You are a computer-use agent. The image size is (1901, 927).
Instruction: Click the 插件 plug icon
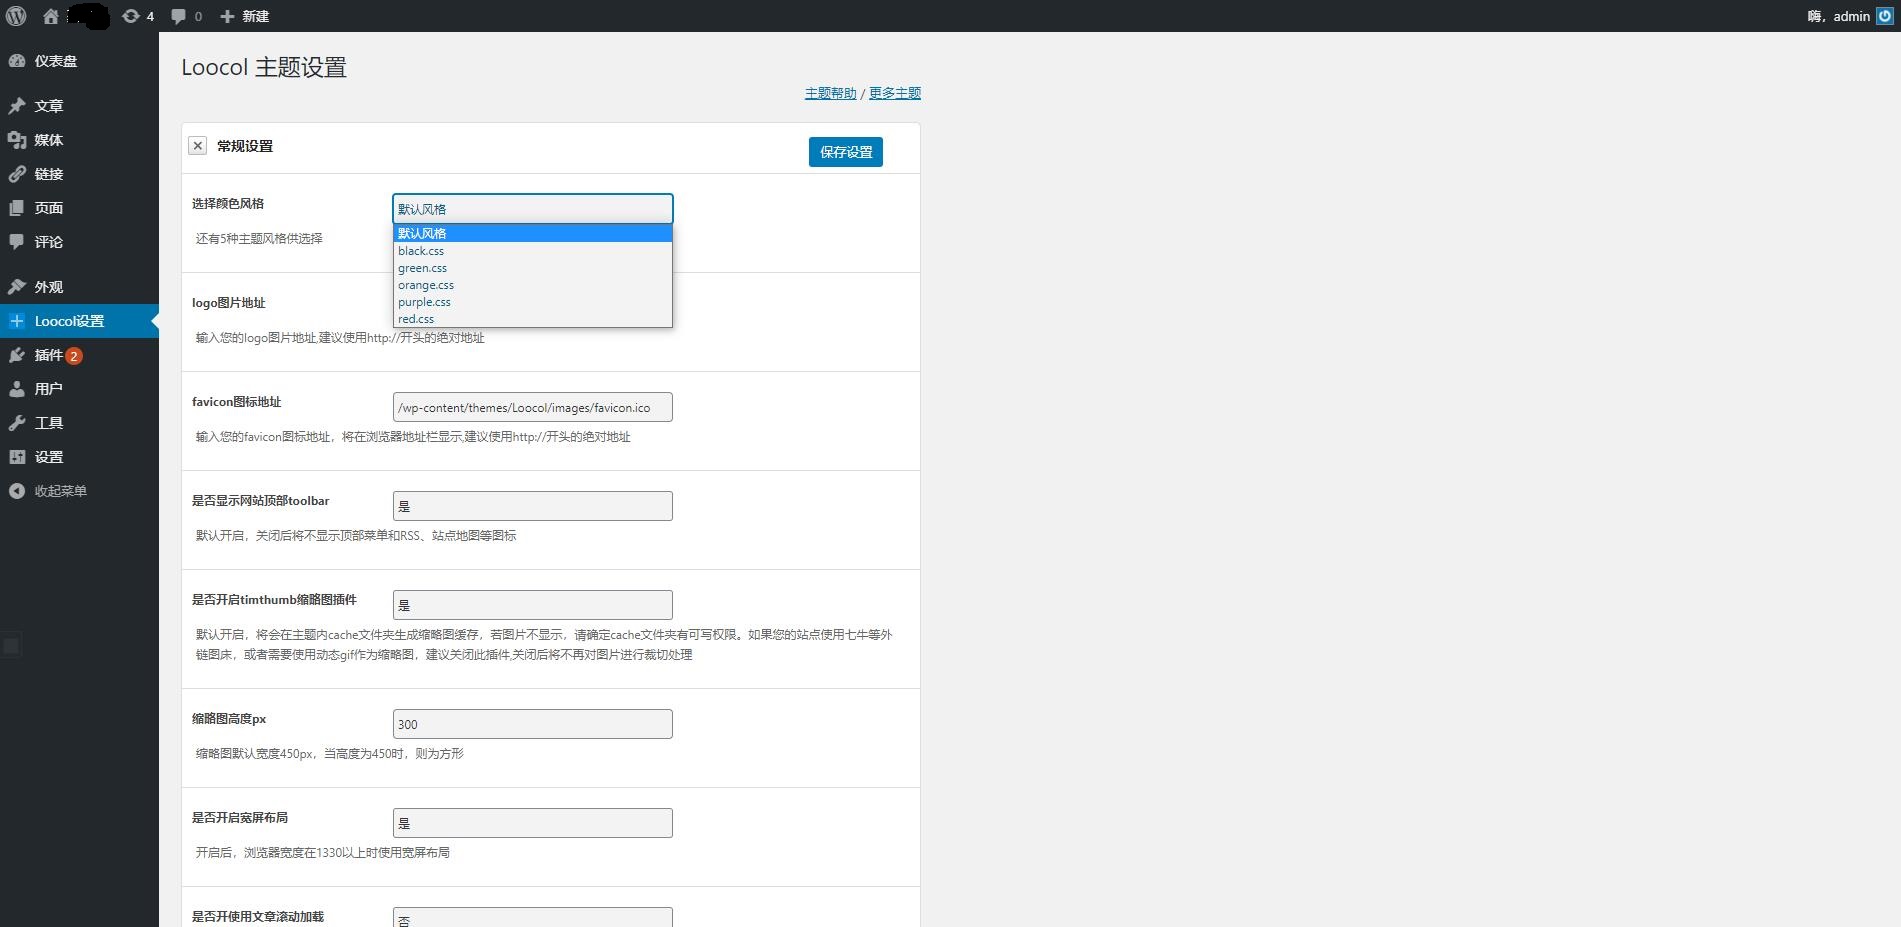click(x=17, y=355)
